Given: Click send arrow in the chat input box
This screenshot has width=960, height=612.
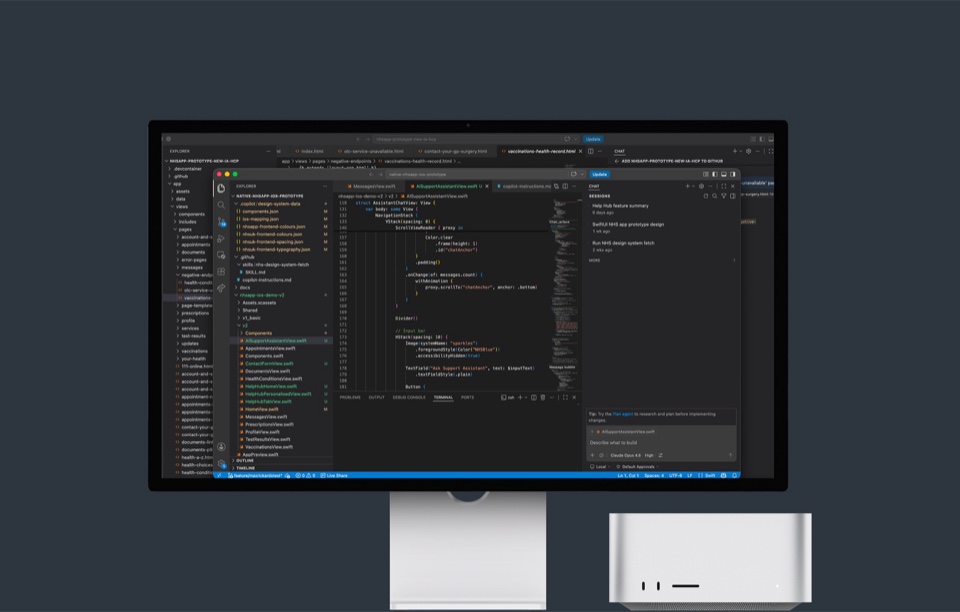Looking at the screenshot, I should coord(730,455).
